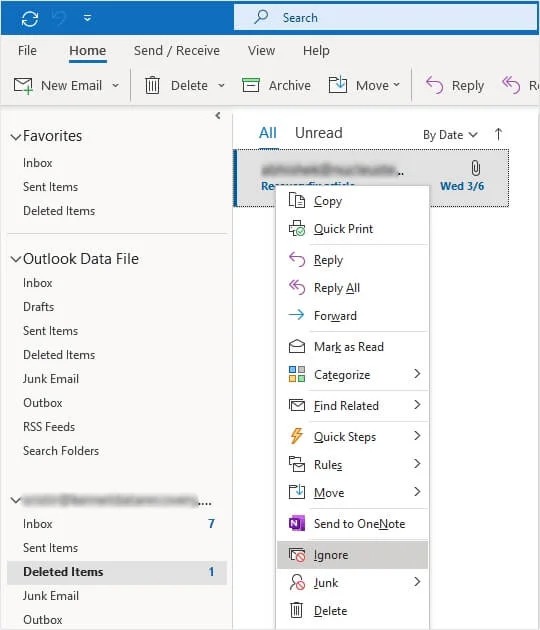Choose Quick Print in context menu
This screenshot has width=540, height=630.
click(x=352, y=229)
